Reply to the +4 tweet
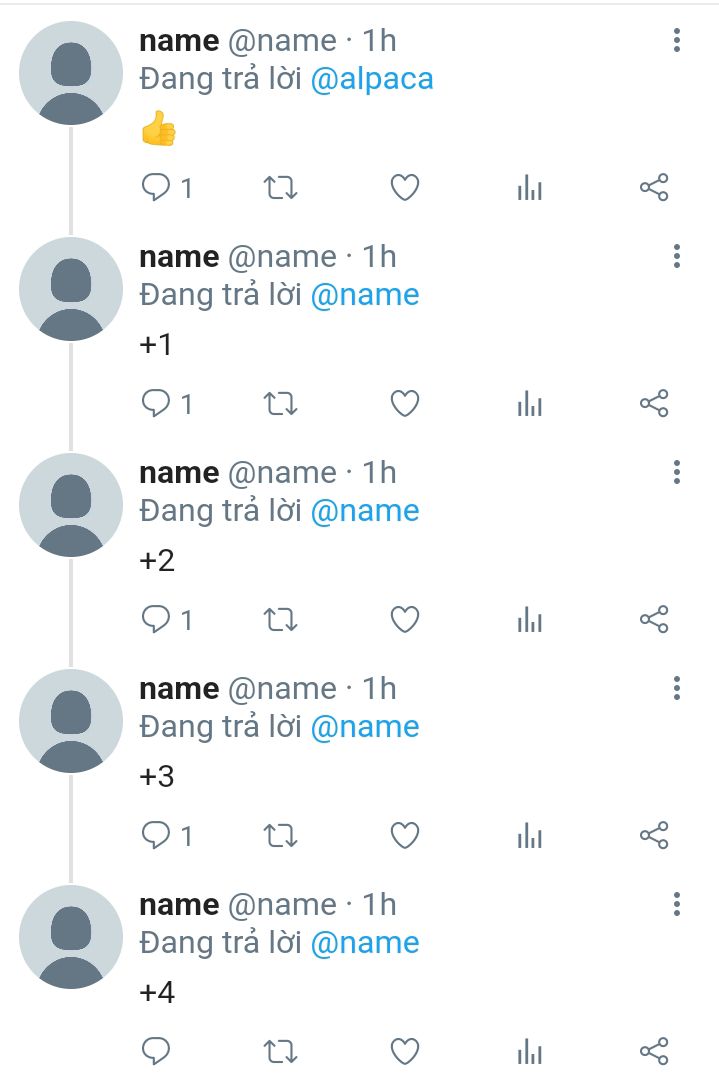Viewport: 719px width, 1081px height. [156, 1051]
